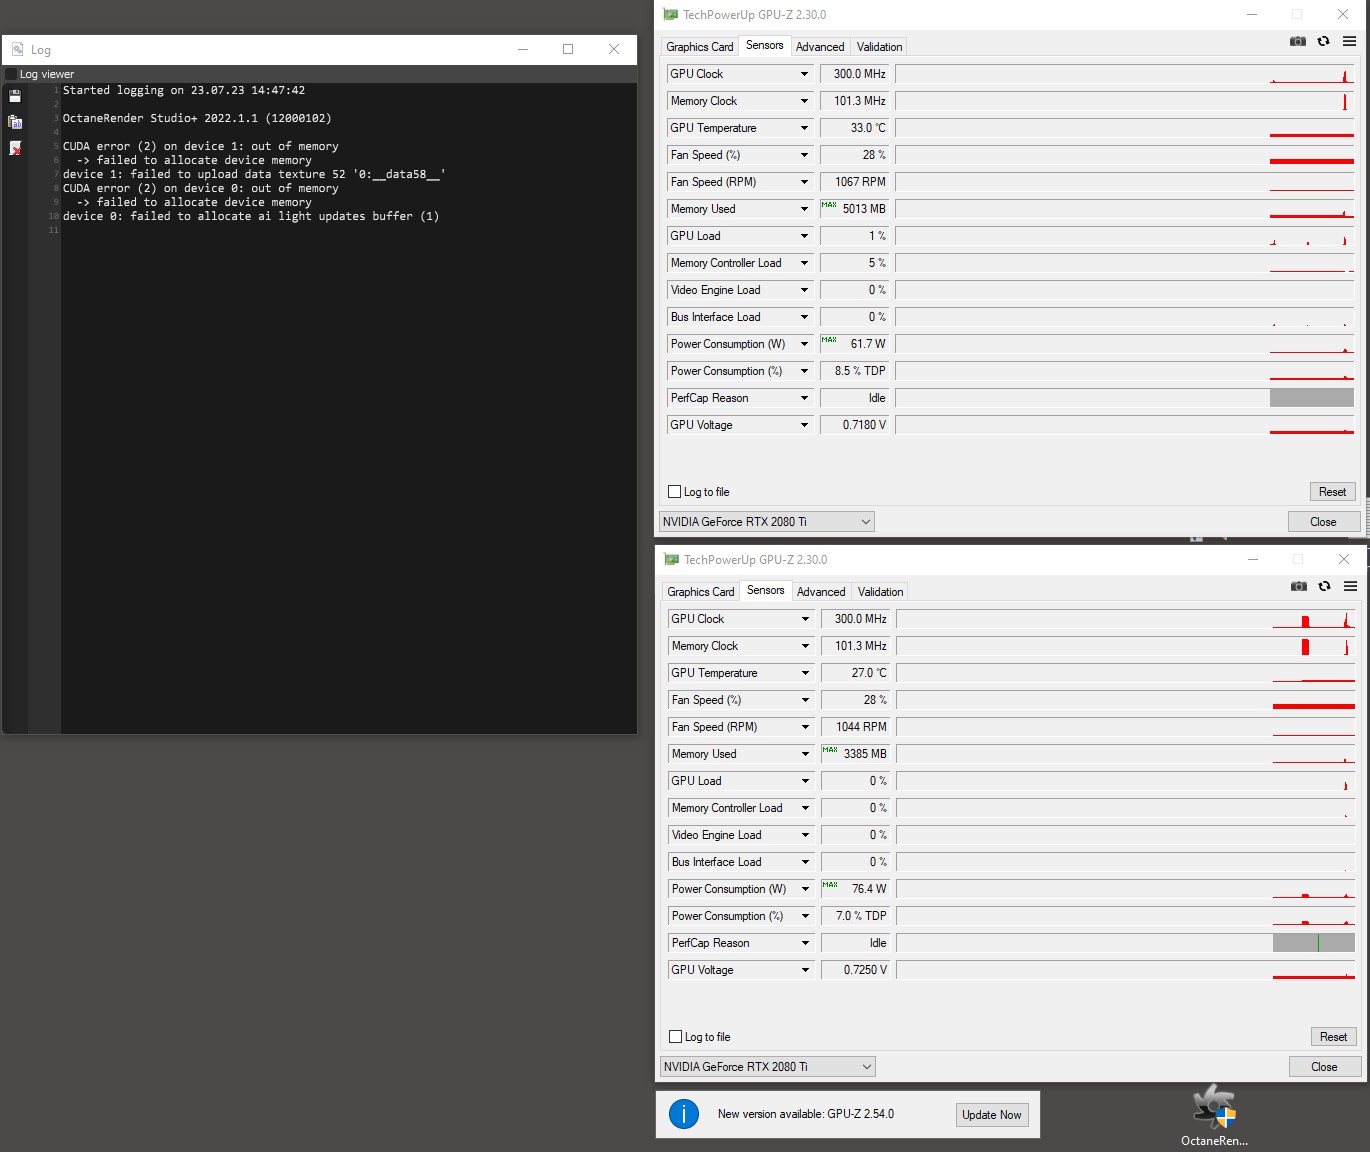Expand PerfCap Reason dropdown in upper GPU-Z window
Screen dimensions: 1370x1152
tap(804, 398)
